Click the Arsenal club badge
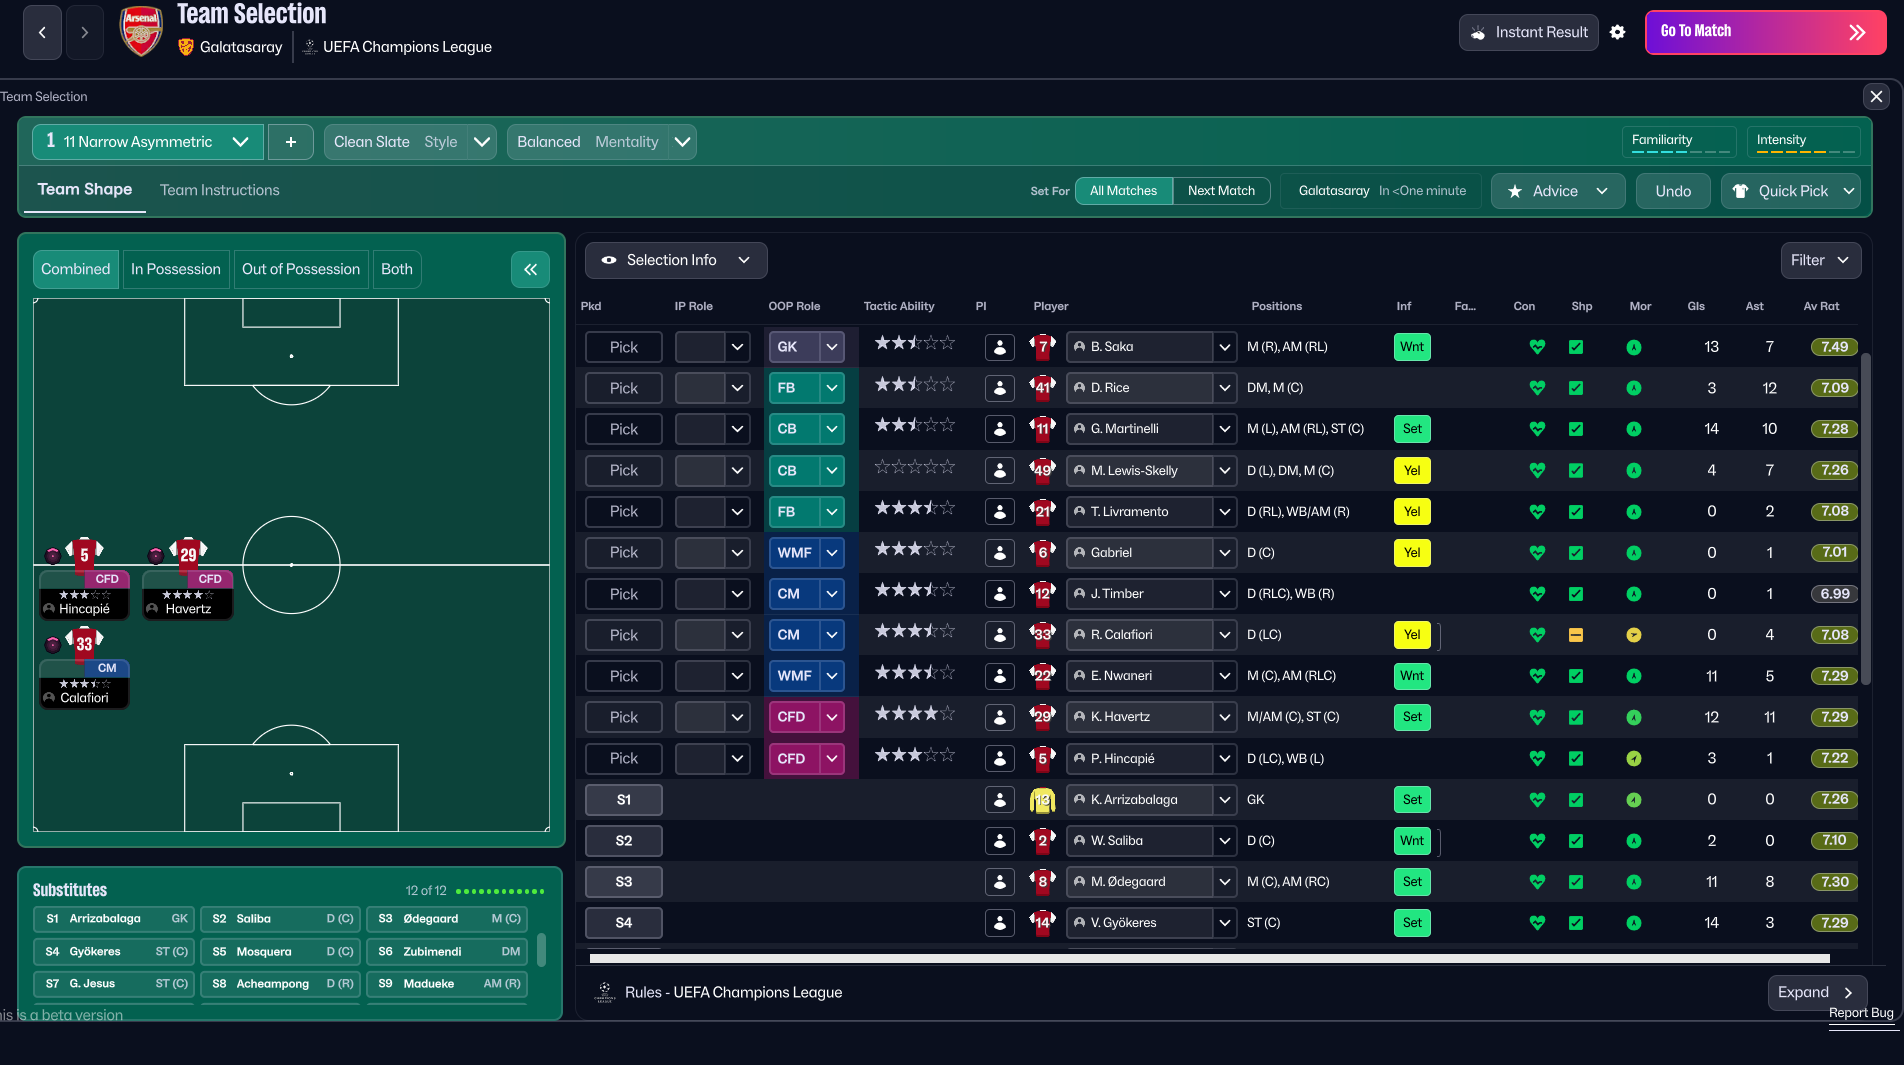Image resolution: width=1904 pixels, height=1065 pixels. tap(141, 31)
